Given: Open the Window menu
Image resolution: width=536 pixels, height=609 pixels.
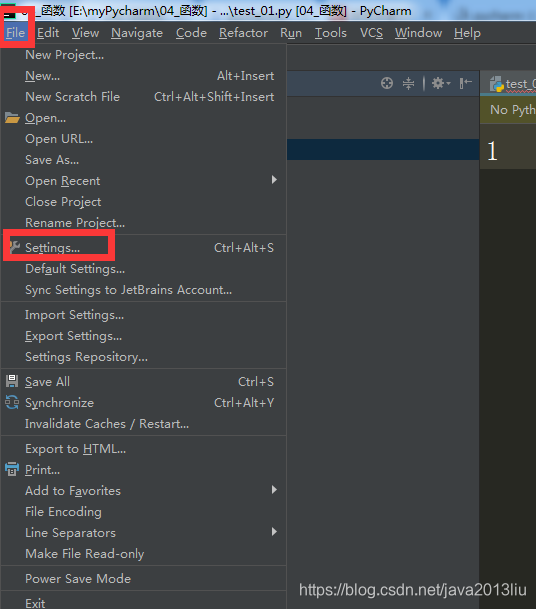Looking at the screenshot, I should [418, 33].
